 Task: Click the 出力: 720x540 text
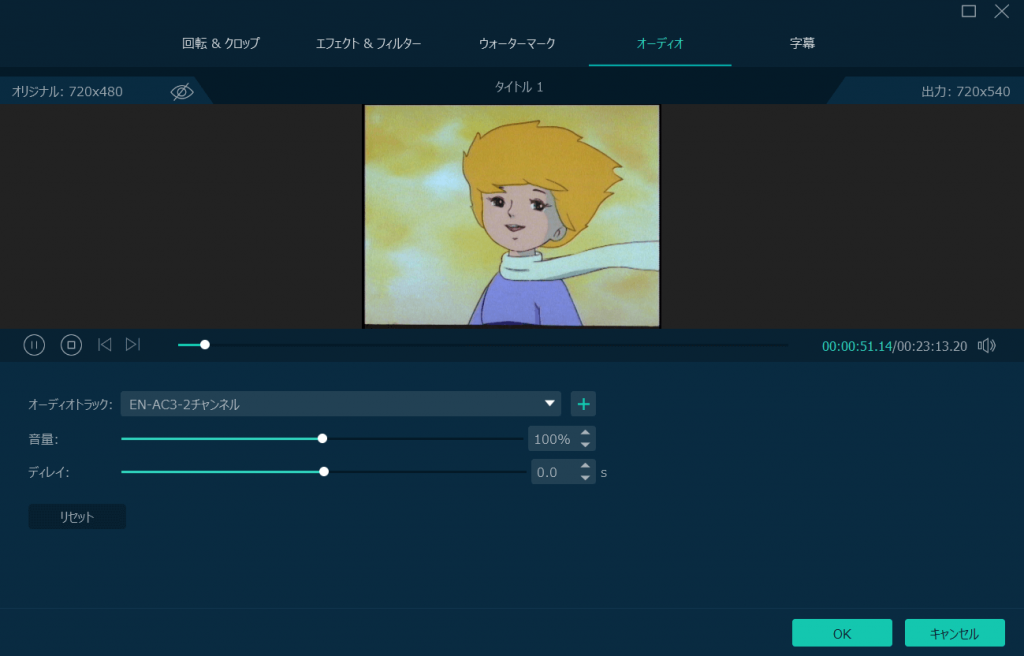[x=966, y=91]
